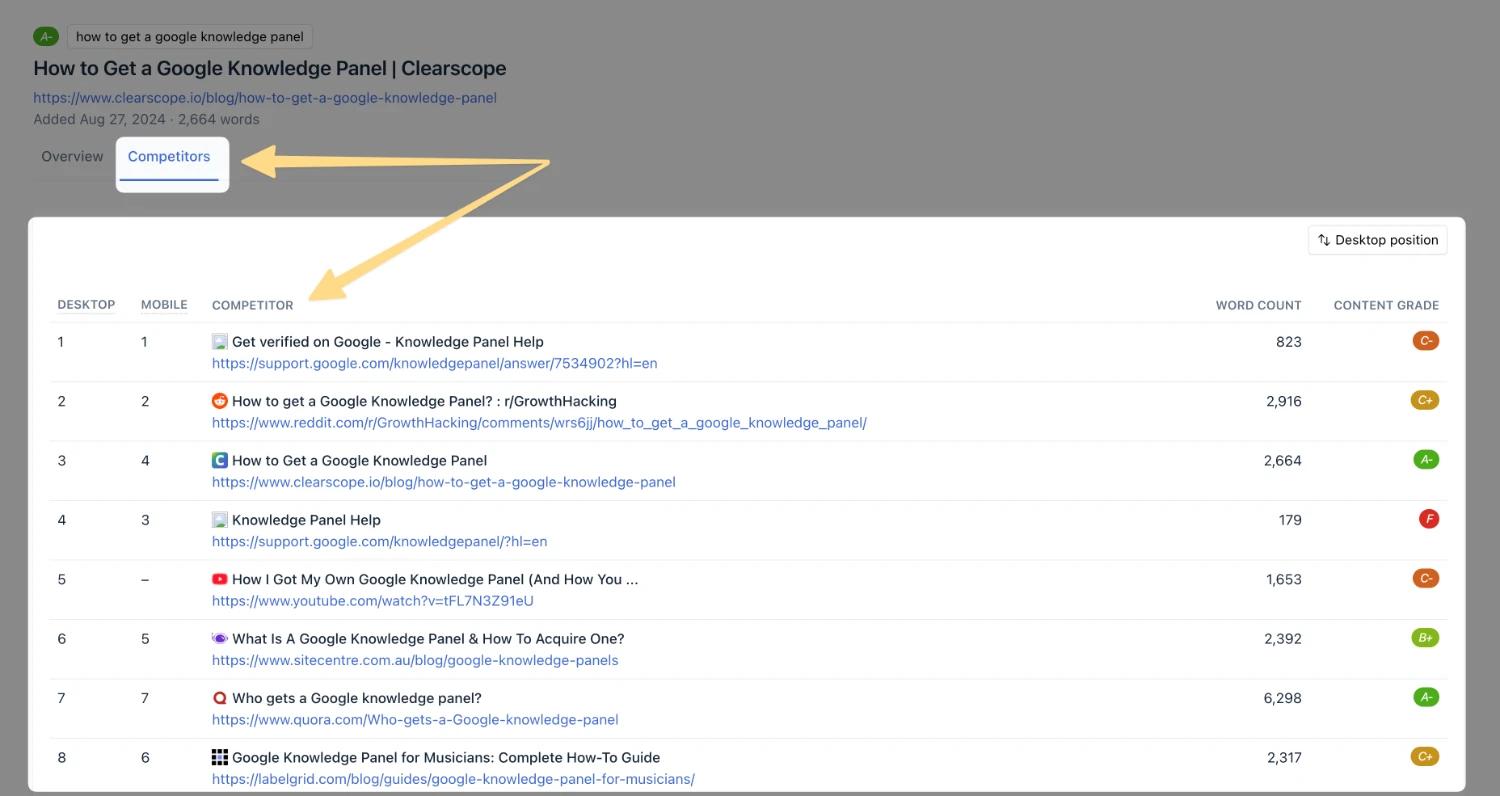The width and height of the screenshot is (1500, 796).
Task: Click the A- grade badge in the Quora row
Action: (1426, 697)
